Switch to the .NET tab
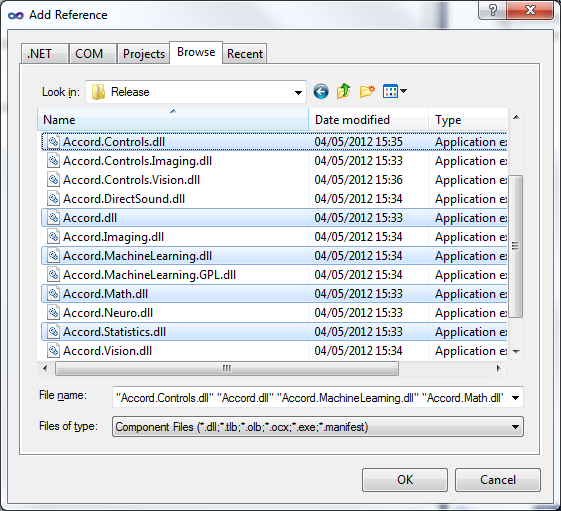The width and height of the screenshot is (561, 511). pyautogui.click(x=45, y=54)
